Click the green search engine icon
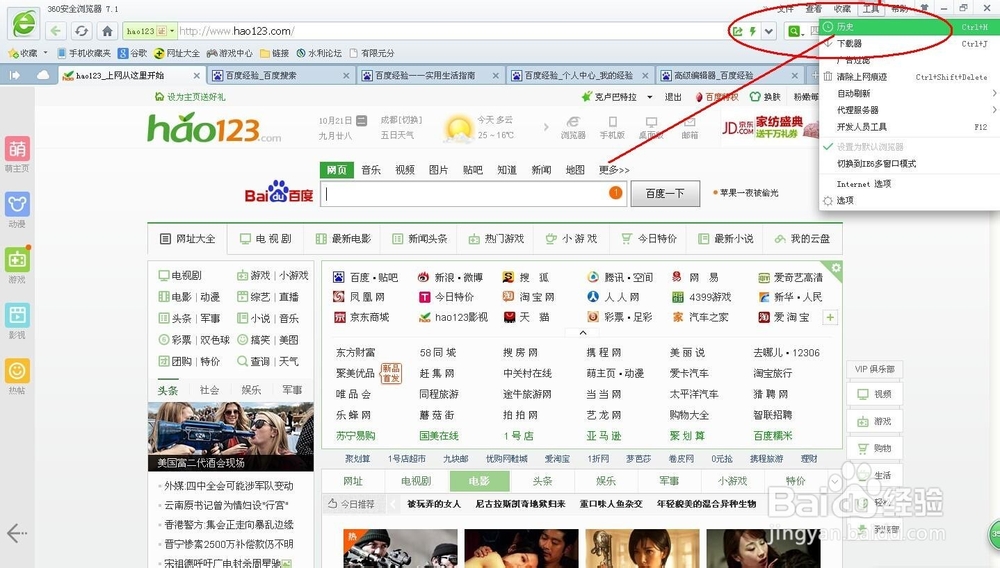Viewport: 1000px width, 568px height. (793, 31)
